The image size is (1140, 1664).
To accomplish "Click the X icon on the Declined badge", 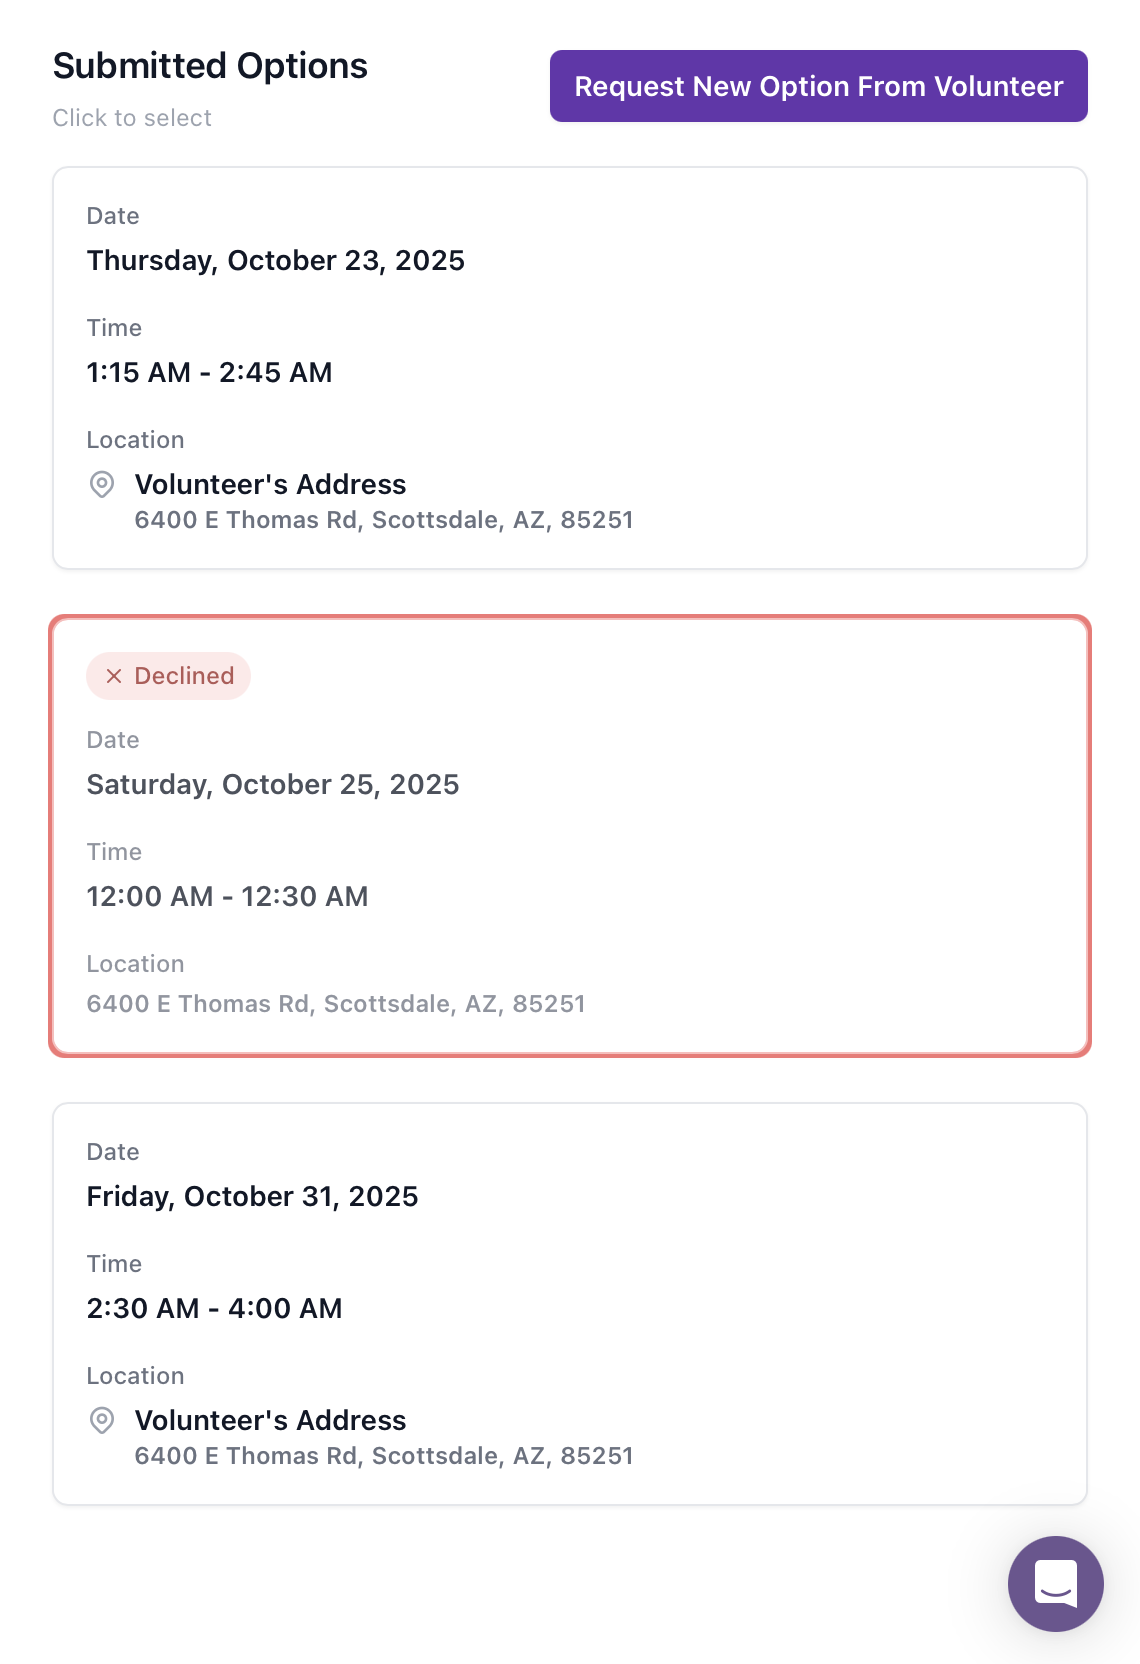I will [x=114, y=675].
